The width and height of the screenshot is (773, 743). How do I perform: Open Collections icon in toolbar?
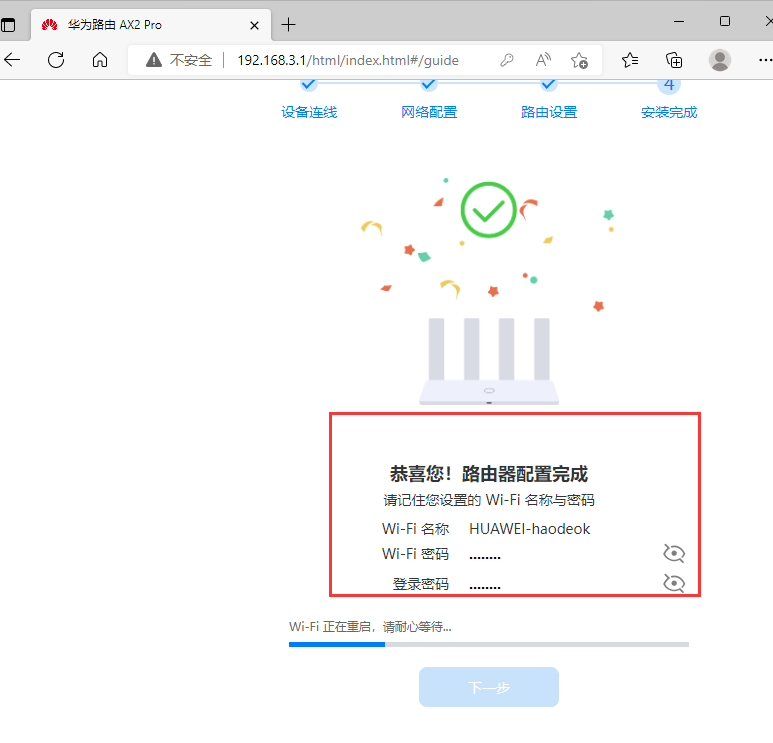[674, 60]
